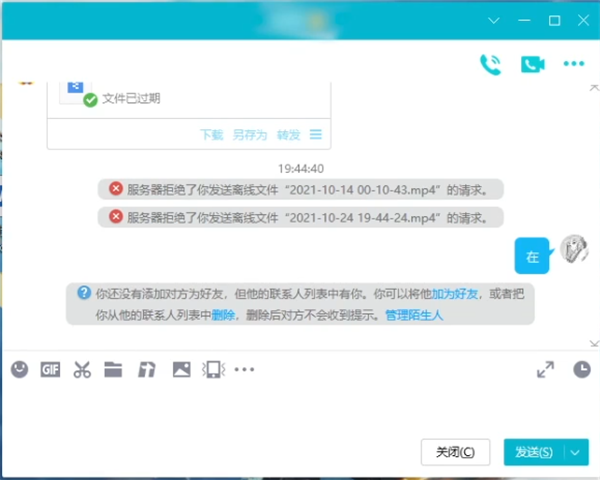
Task: Click the folder icon to send a file
Action: (113, 369)
